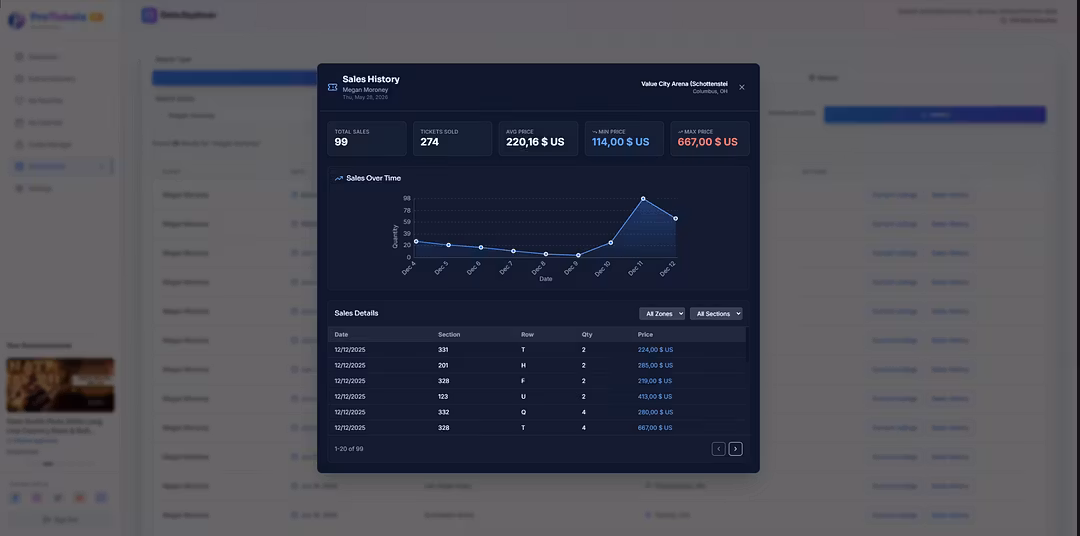Go to previous page of sales details
This screenshot has height=536, width=1080.
718,449
